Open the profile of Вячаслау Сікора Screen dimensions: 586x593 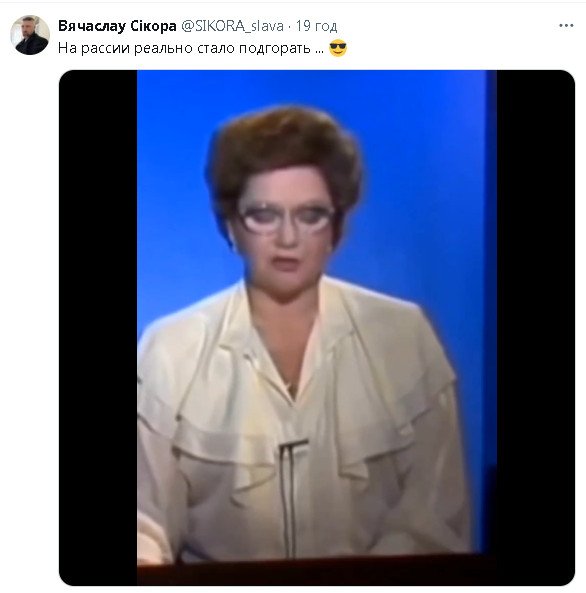coord(117,26)
